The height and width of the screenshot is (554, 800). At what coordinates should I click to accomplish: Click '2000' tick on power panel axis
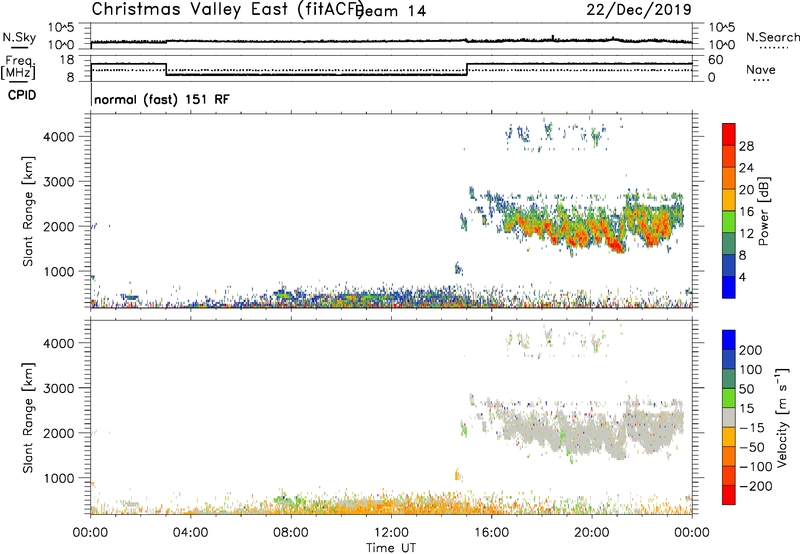[x=59, y=226]
